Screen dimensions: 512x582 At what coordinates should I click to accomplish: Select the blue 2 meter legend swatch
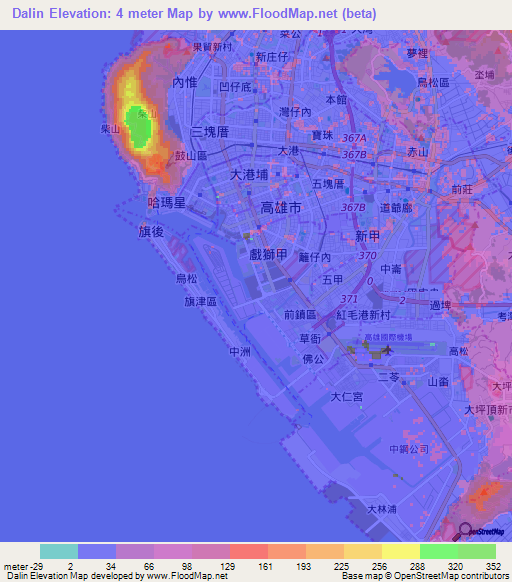click(97, 551)
